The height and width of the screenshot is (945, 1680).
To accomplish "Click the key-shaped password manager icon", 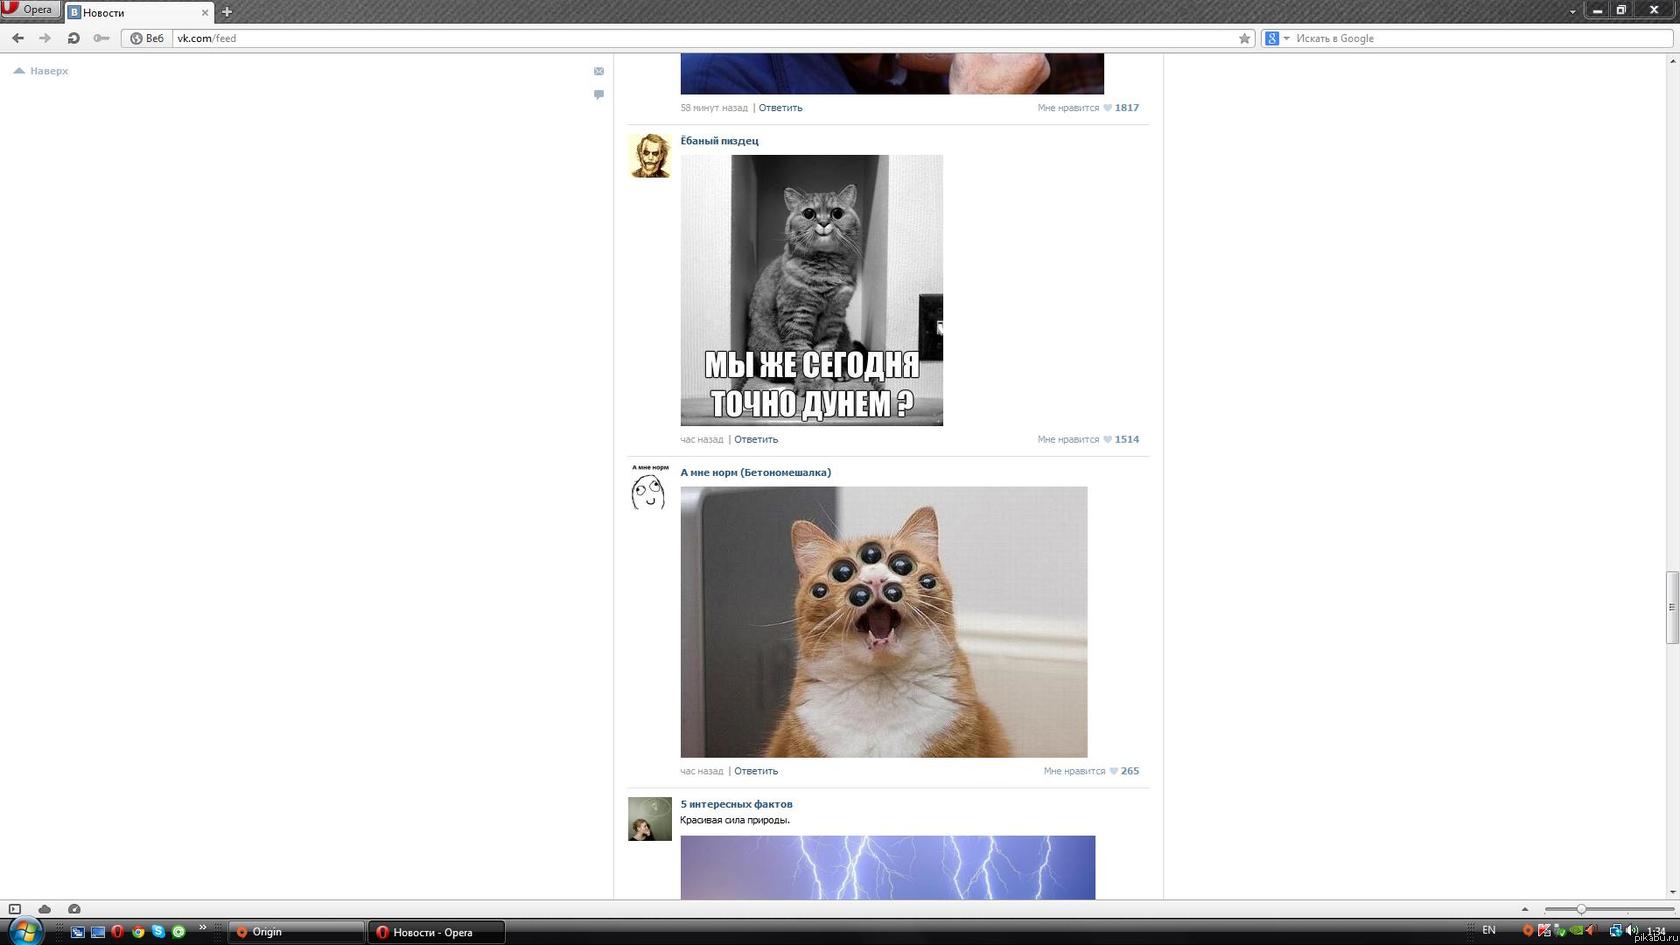I will 101,38.
